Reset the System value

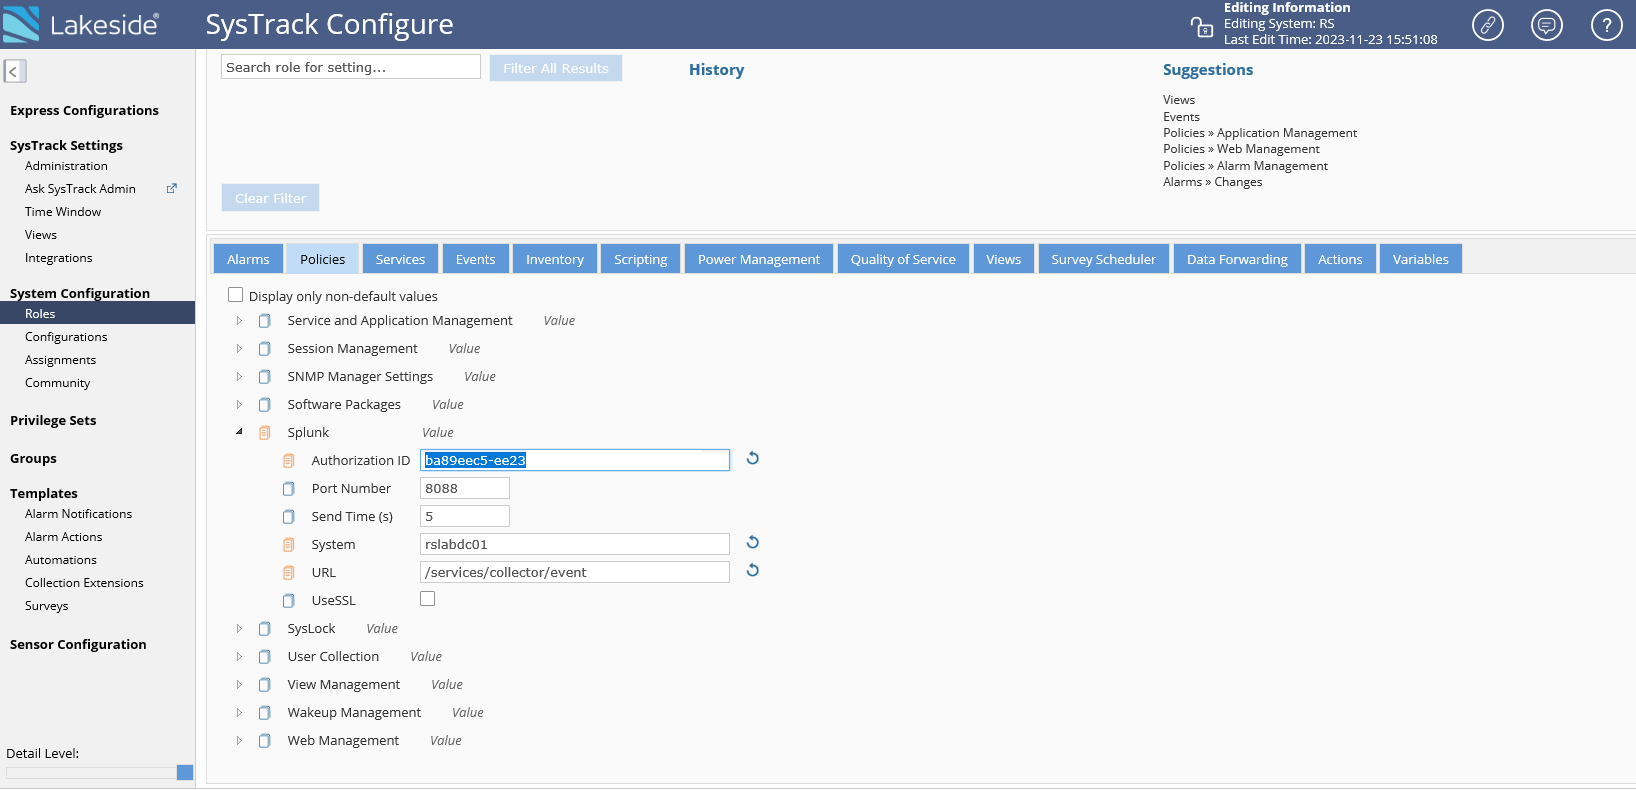pos(753,542)
